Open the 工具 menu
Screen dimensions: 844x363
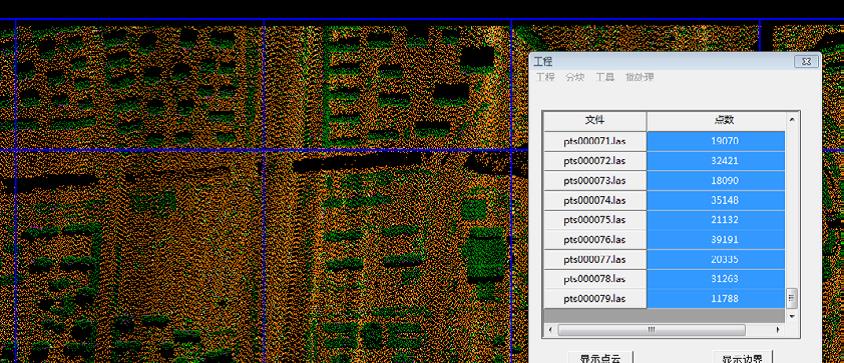[605, 77]
